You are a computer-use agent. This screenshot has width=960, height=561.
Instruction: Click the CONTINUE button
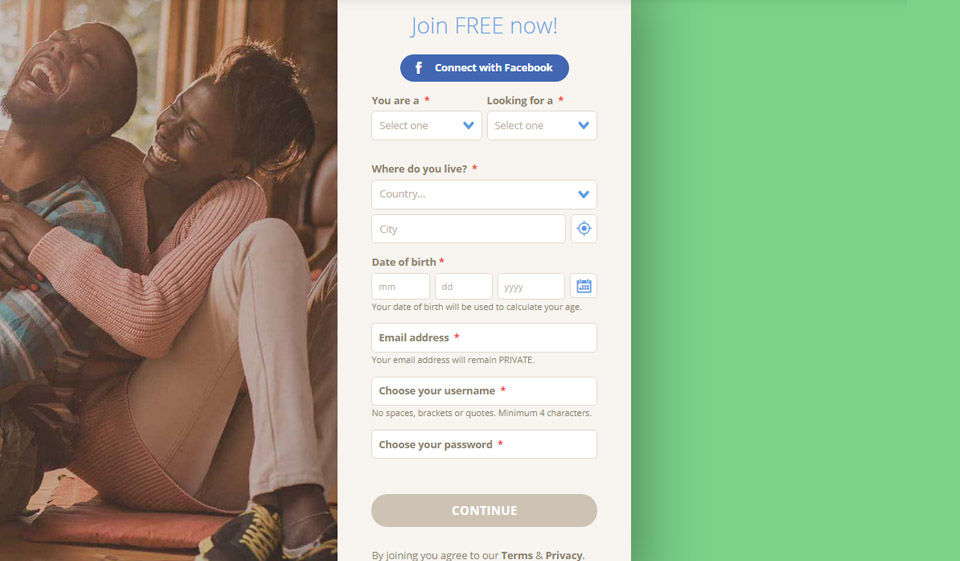click(484, 510)
